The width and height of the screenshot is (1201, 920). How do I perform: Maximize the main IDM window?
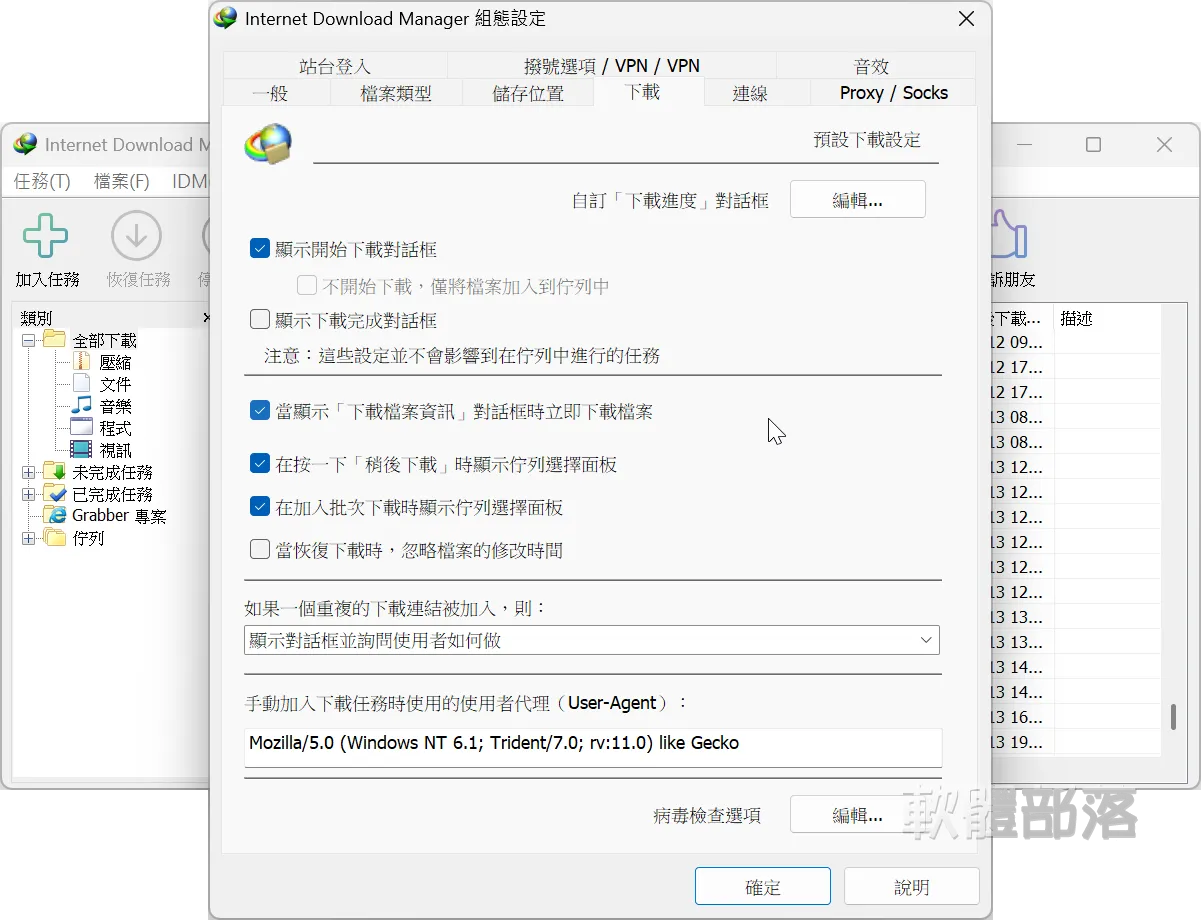pos(1093,145)
